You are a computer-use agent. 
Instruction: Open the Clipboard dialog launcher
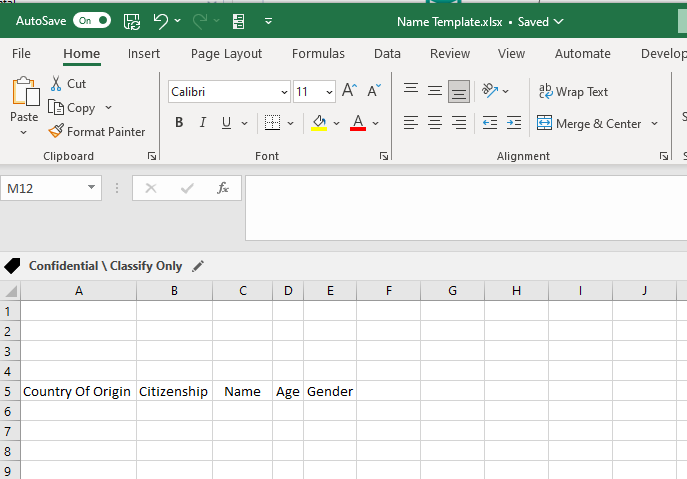(152, 156)
